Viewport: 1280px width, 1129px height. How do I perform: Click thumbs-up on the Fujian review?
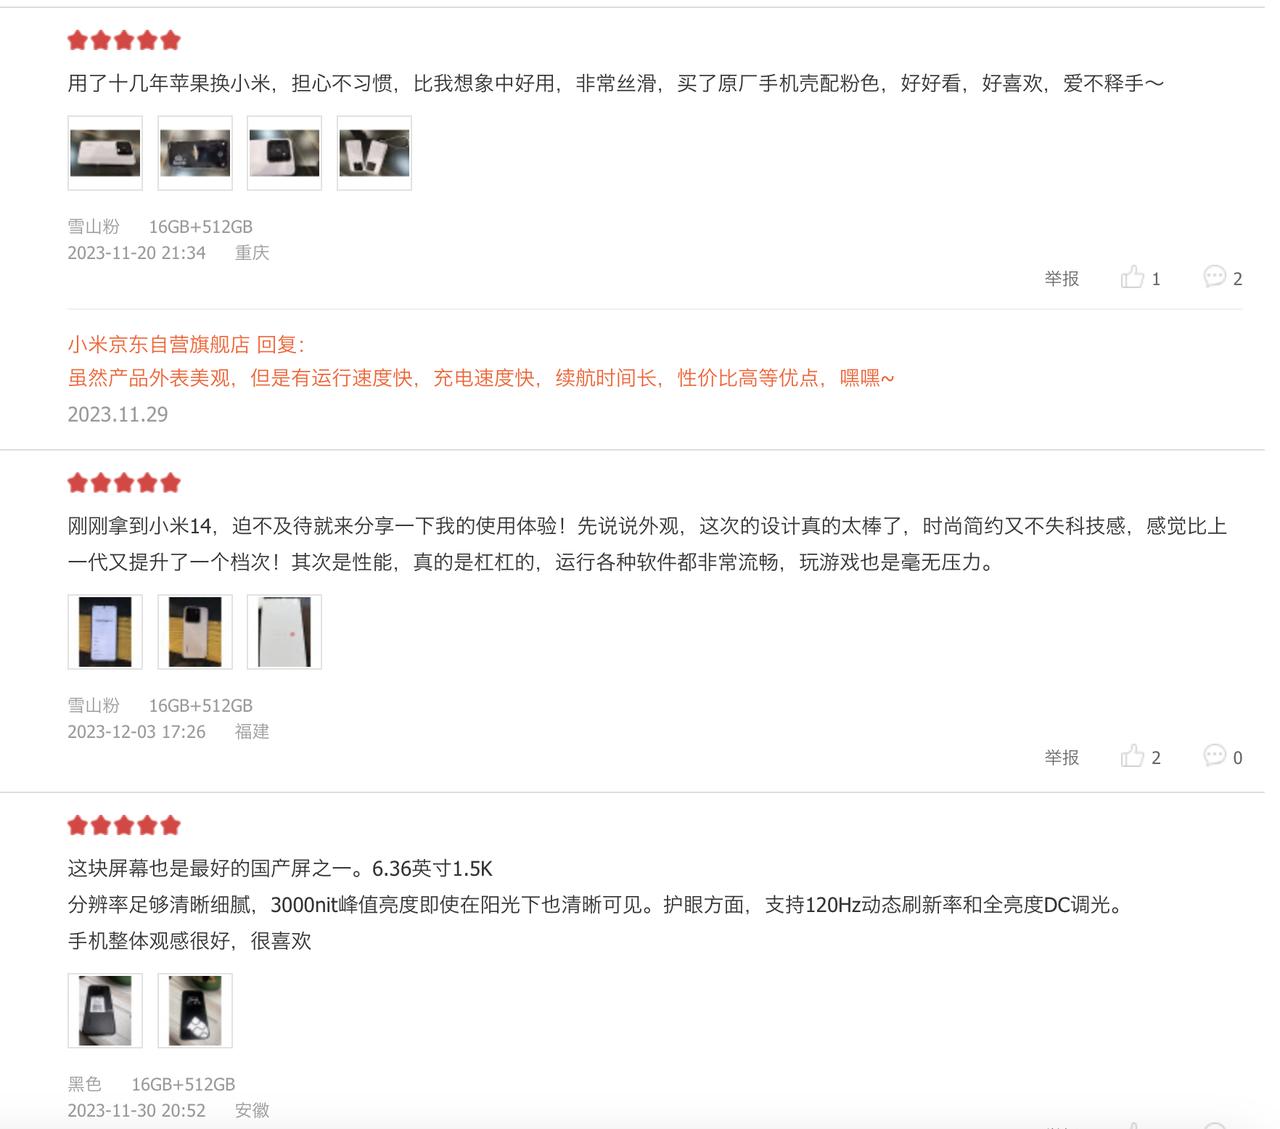[1140, 756]
